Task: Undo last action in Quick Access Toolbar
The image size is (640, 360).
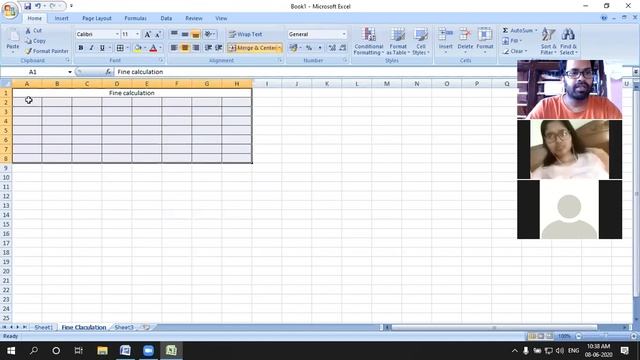Action: [38, 6]
